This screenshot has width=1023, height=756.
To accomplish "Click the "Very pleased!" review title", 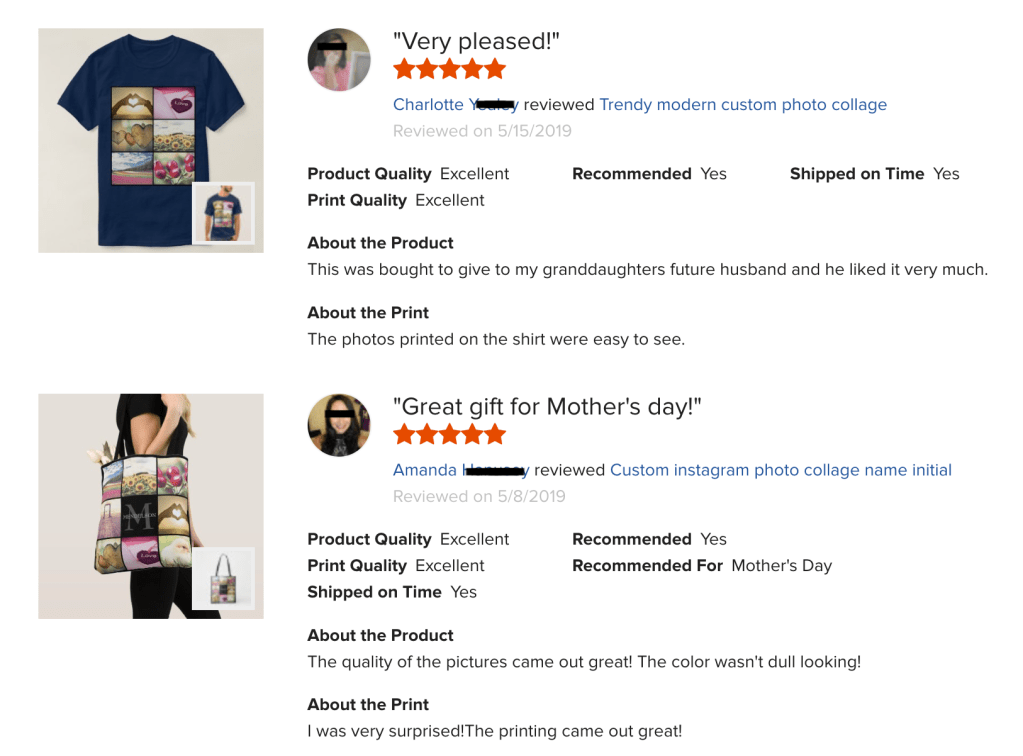I will 476,42.
